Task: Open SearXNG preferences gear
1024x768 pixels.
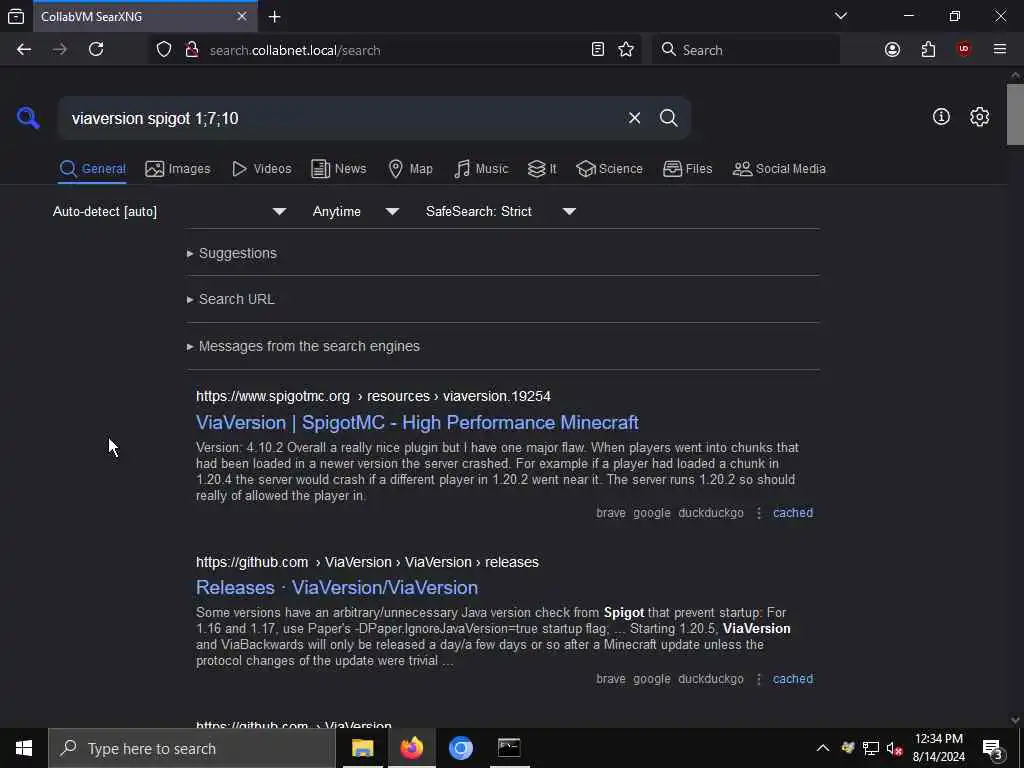Action: click(980, 117)
